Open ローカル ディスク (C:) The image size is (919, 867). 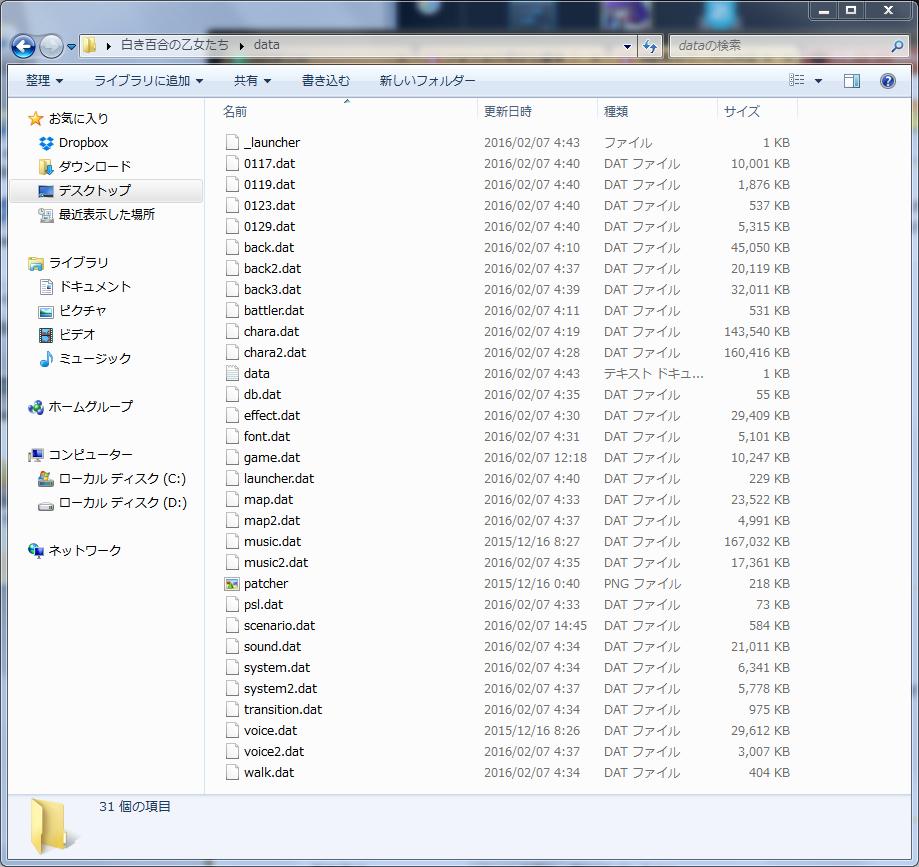[112, 479]
